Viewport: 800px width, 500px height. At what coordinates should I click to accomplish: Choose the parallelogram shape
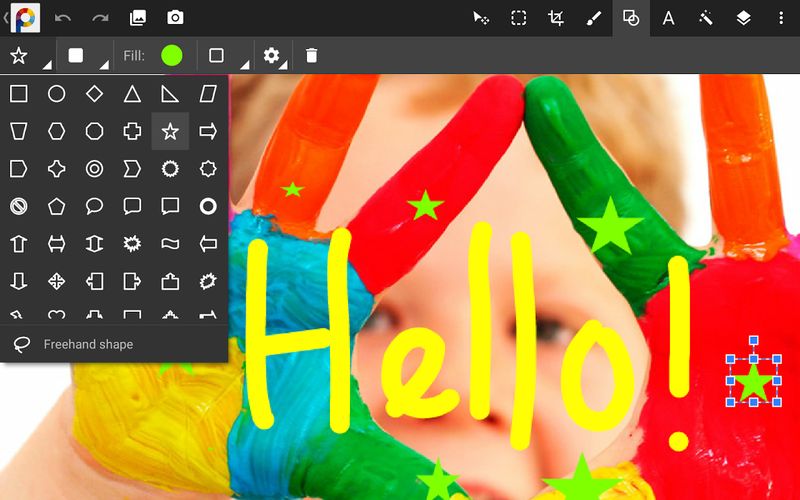(x=208, y=94)
